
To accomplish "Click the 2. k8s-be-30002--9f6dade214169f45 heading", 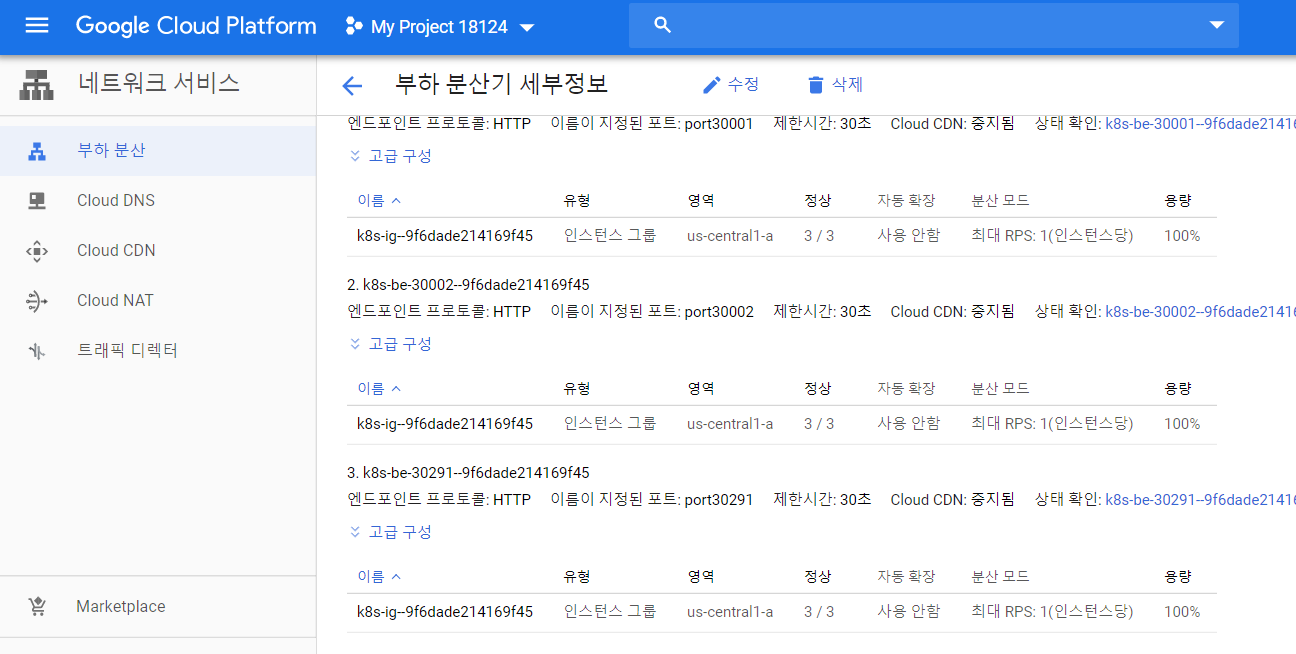I will click(x=469, y=285).
